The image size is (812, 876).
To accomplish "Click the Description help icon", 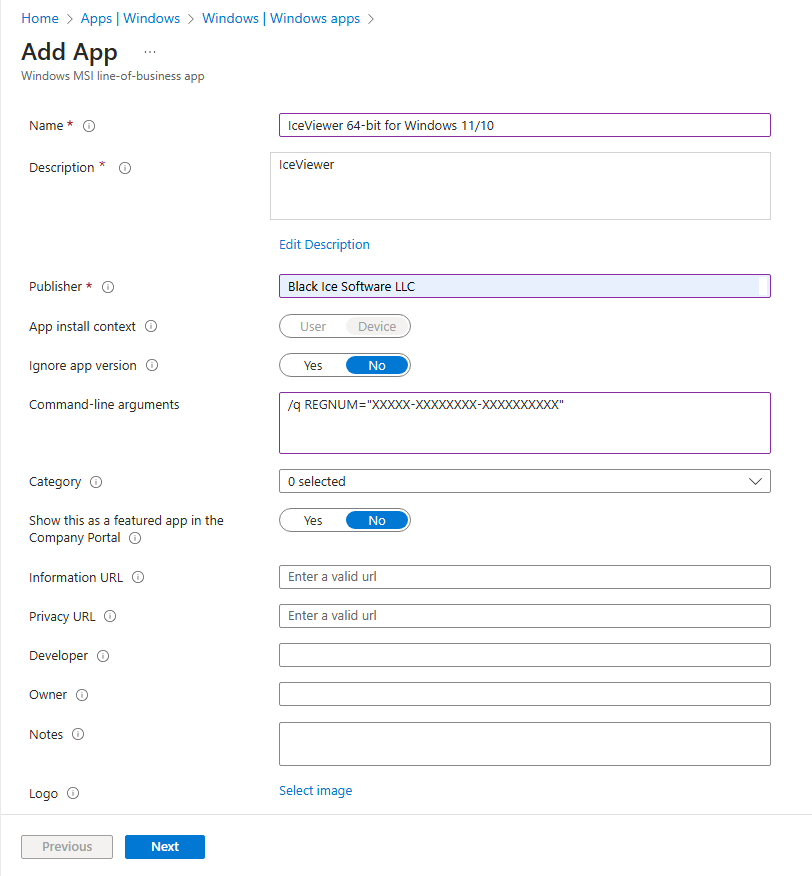I will 124,168.
